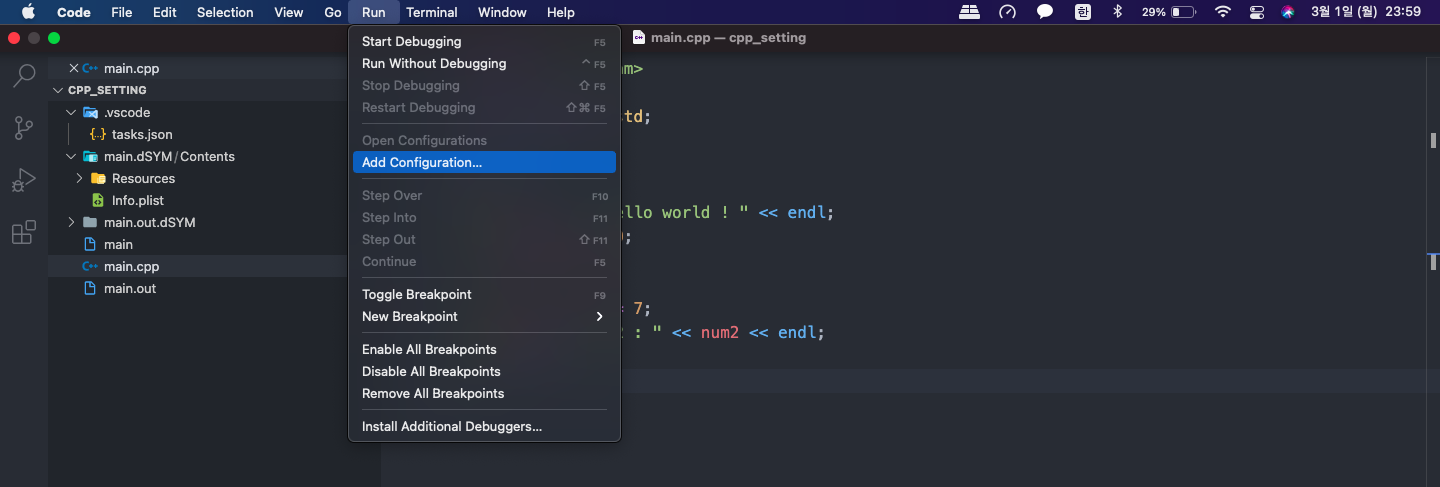Open New Breakpoint submenu arrow
The width and height of the screenshot is (1440, 487).
(x=600, y=317)
